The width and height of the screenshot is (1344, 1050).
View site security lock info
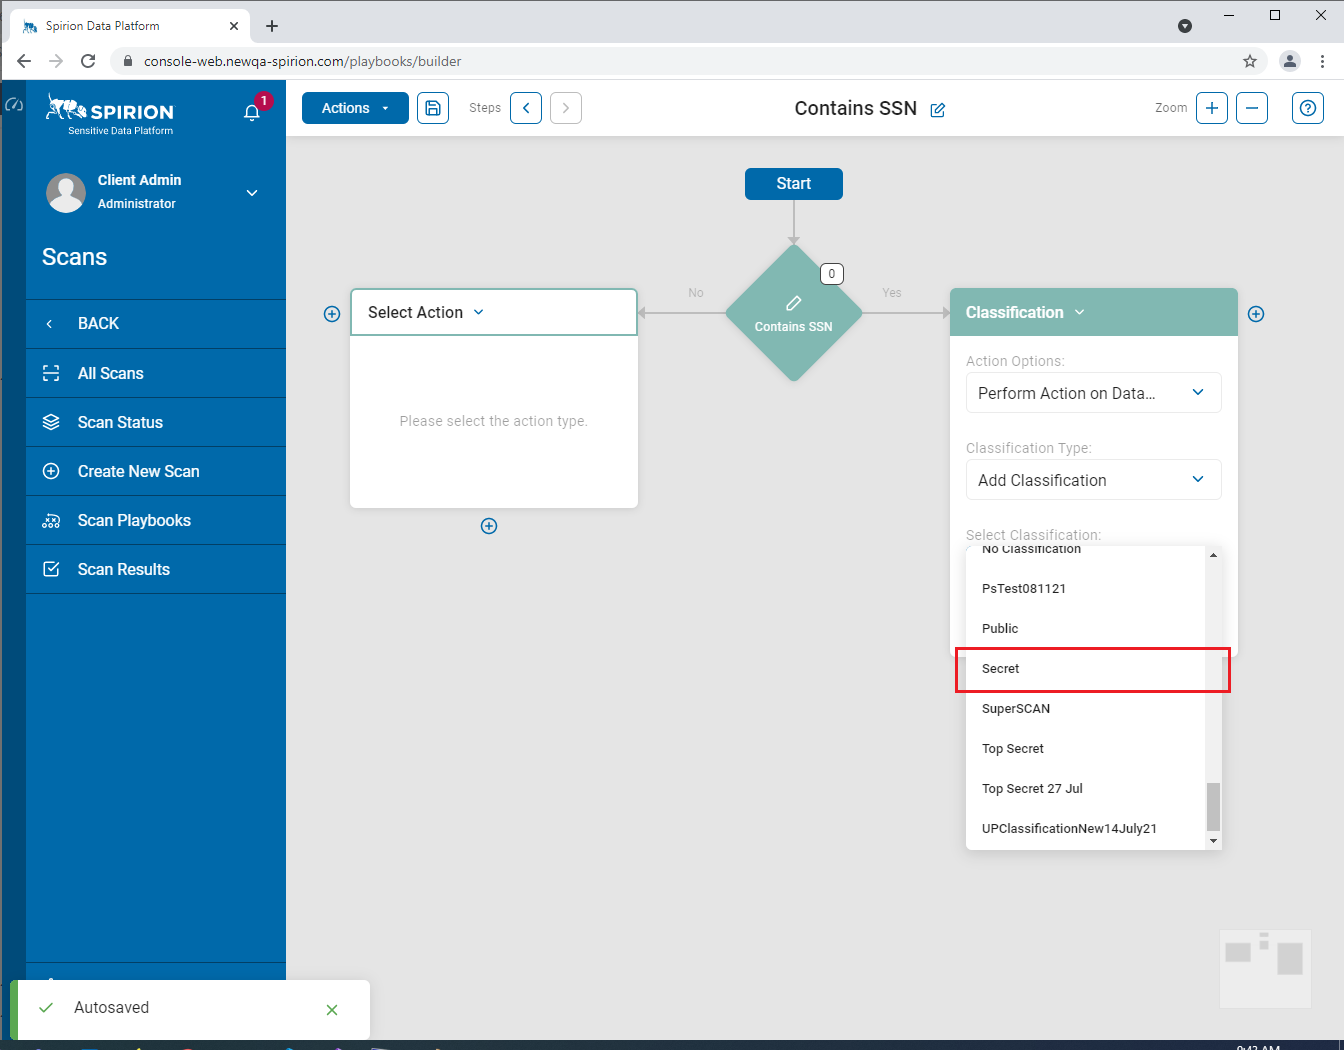(127, 61)
